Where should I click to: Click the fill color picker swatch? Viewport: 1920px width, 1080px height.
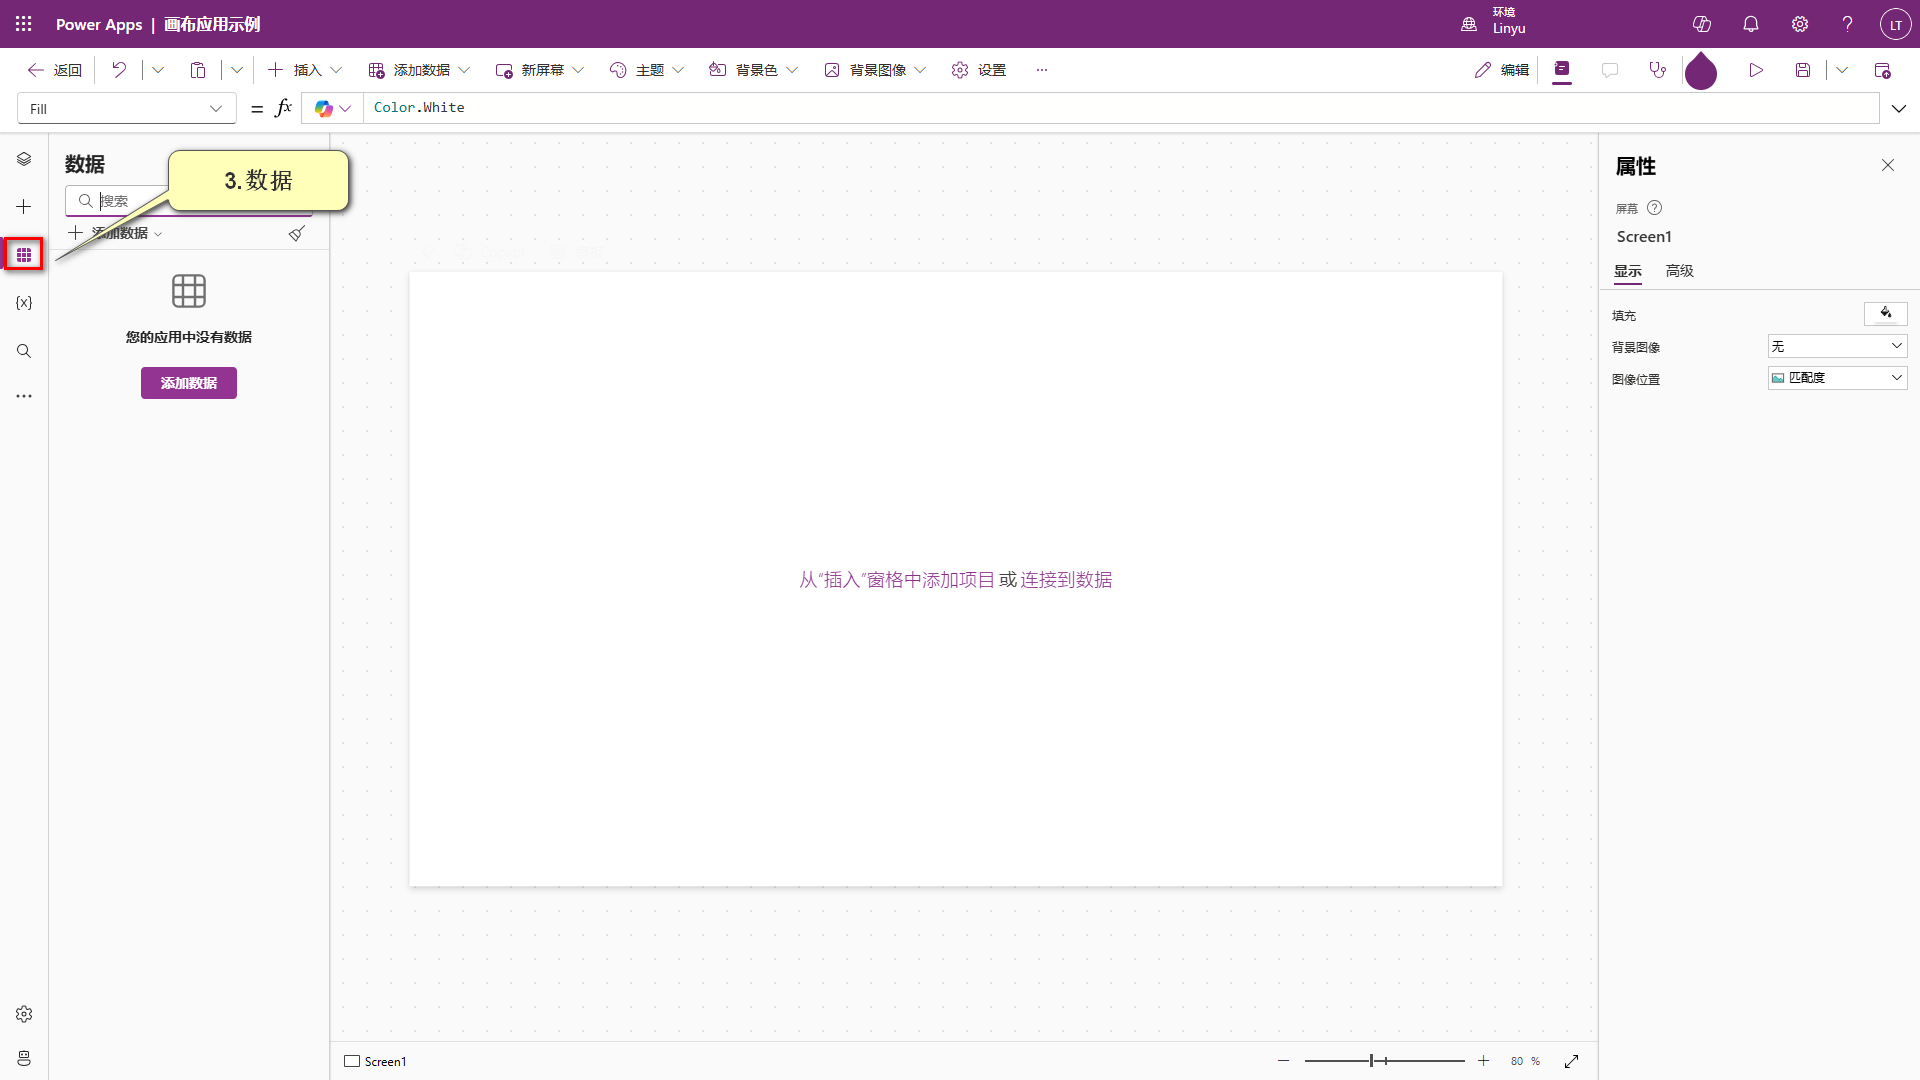pyautogui.click(x=1885, y=314)
